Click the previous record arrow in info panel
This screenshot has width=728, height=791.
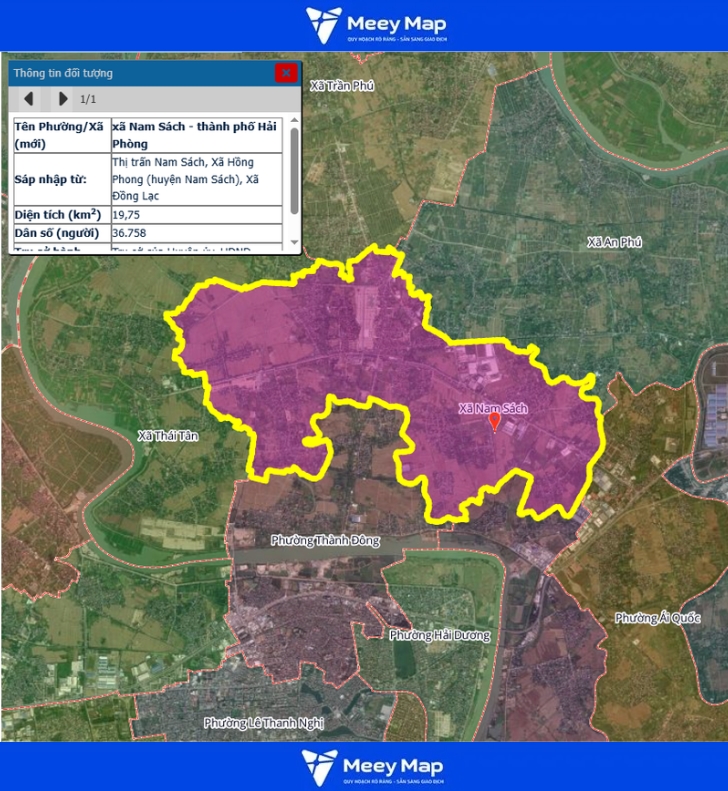pyautogui.click(x=29, y=98)
